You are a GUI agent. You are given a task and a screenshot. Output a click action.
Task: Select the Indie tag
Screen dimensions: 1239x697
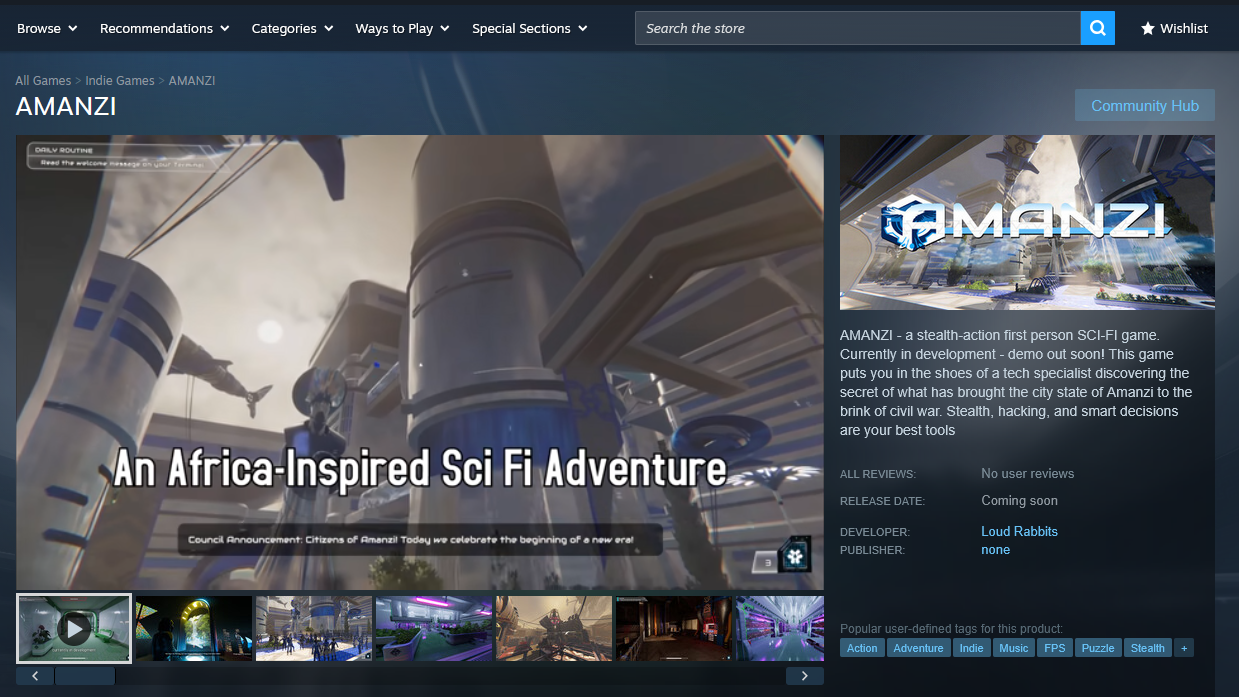[971, 648]
